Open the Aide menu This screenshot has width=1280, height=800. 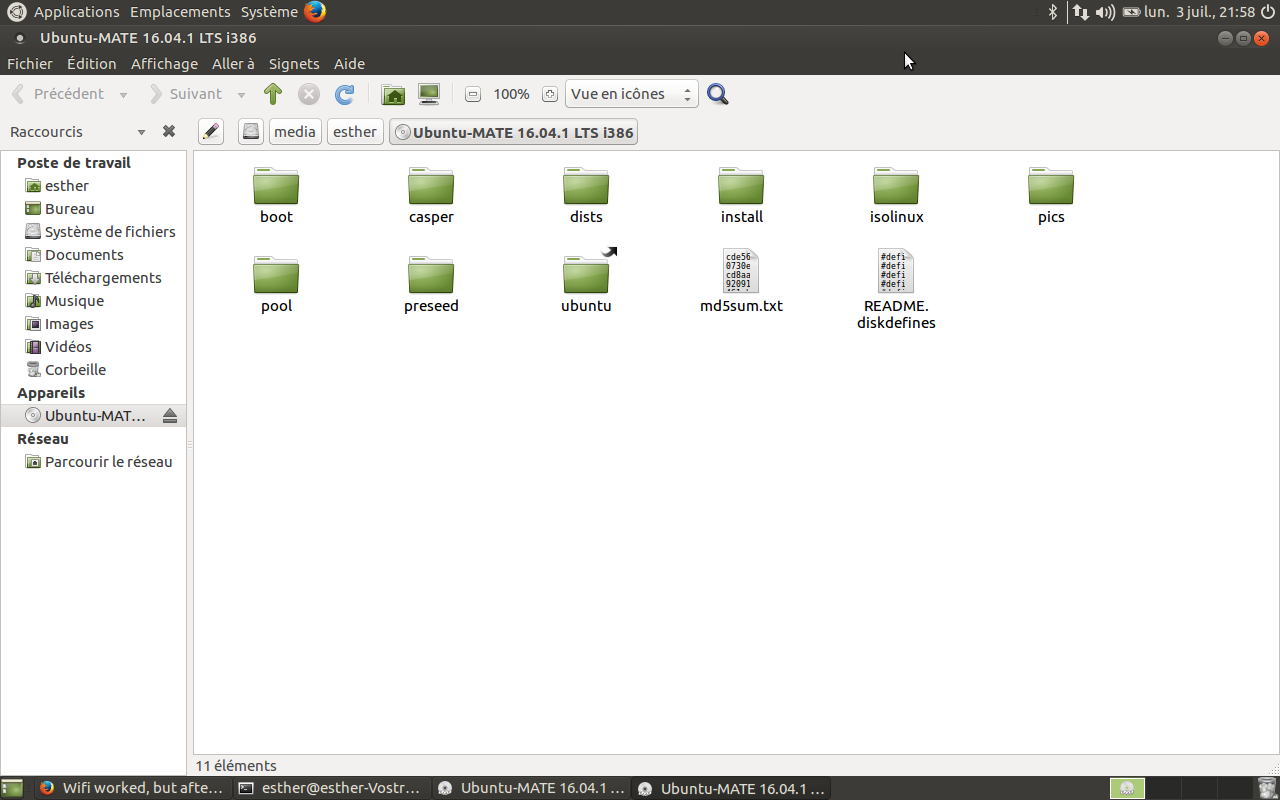pos(349,63)
